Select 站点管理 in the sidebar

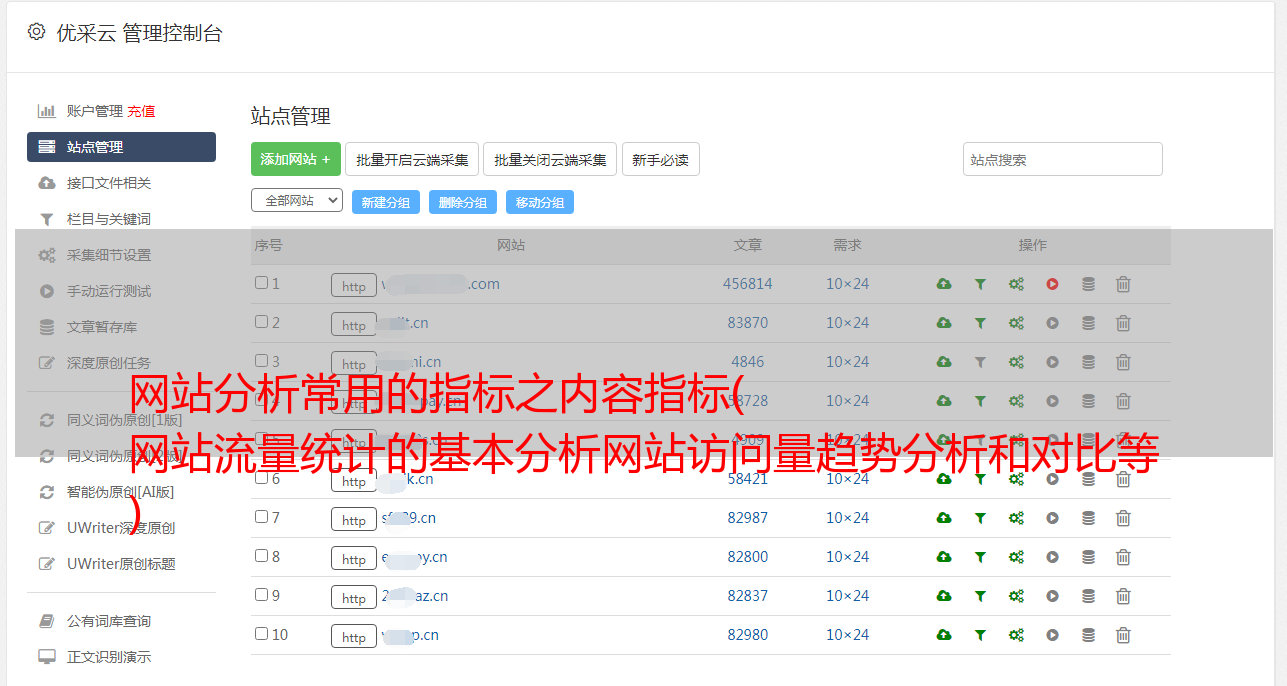click(x=121, y=147)
